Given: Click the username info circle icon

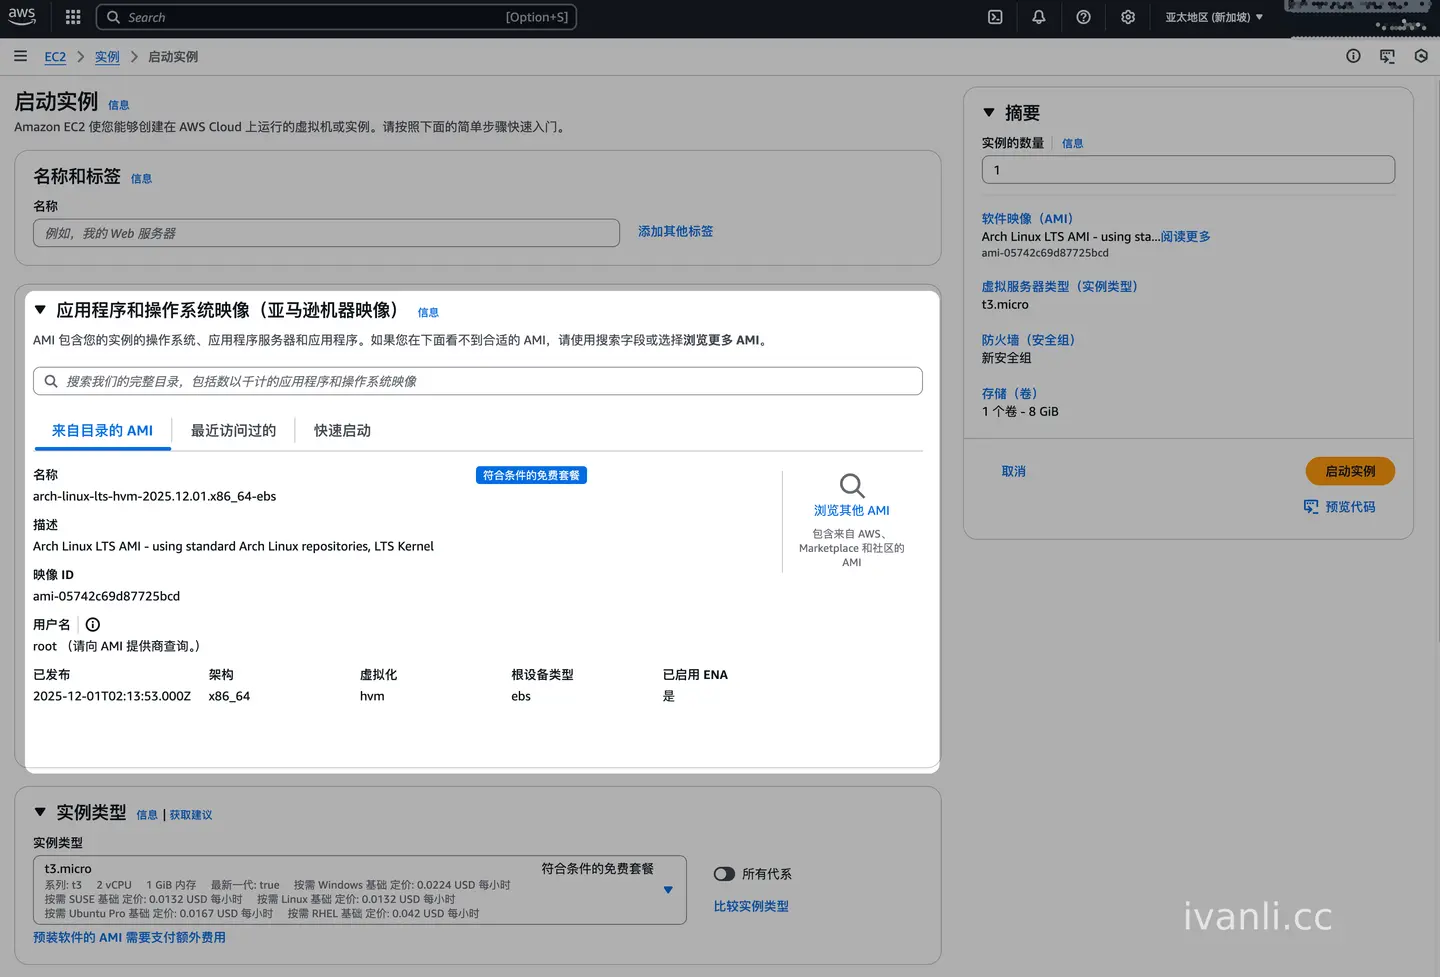Looking at the screenshot, I should pos(93,624).
